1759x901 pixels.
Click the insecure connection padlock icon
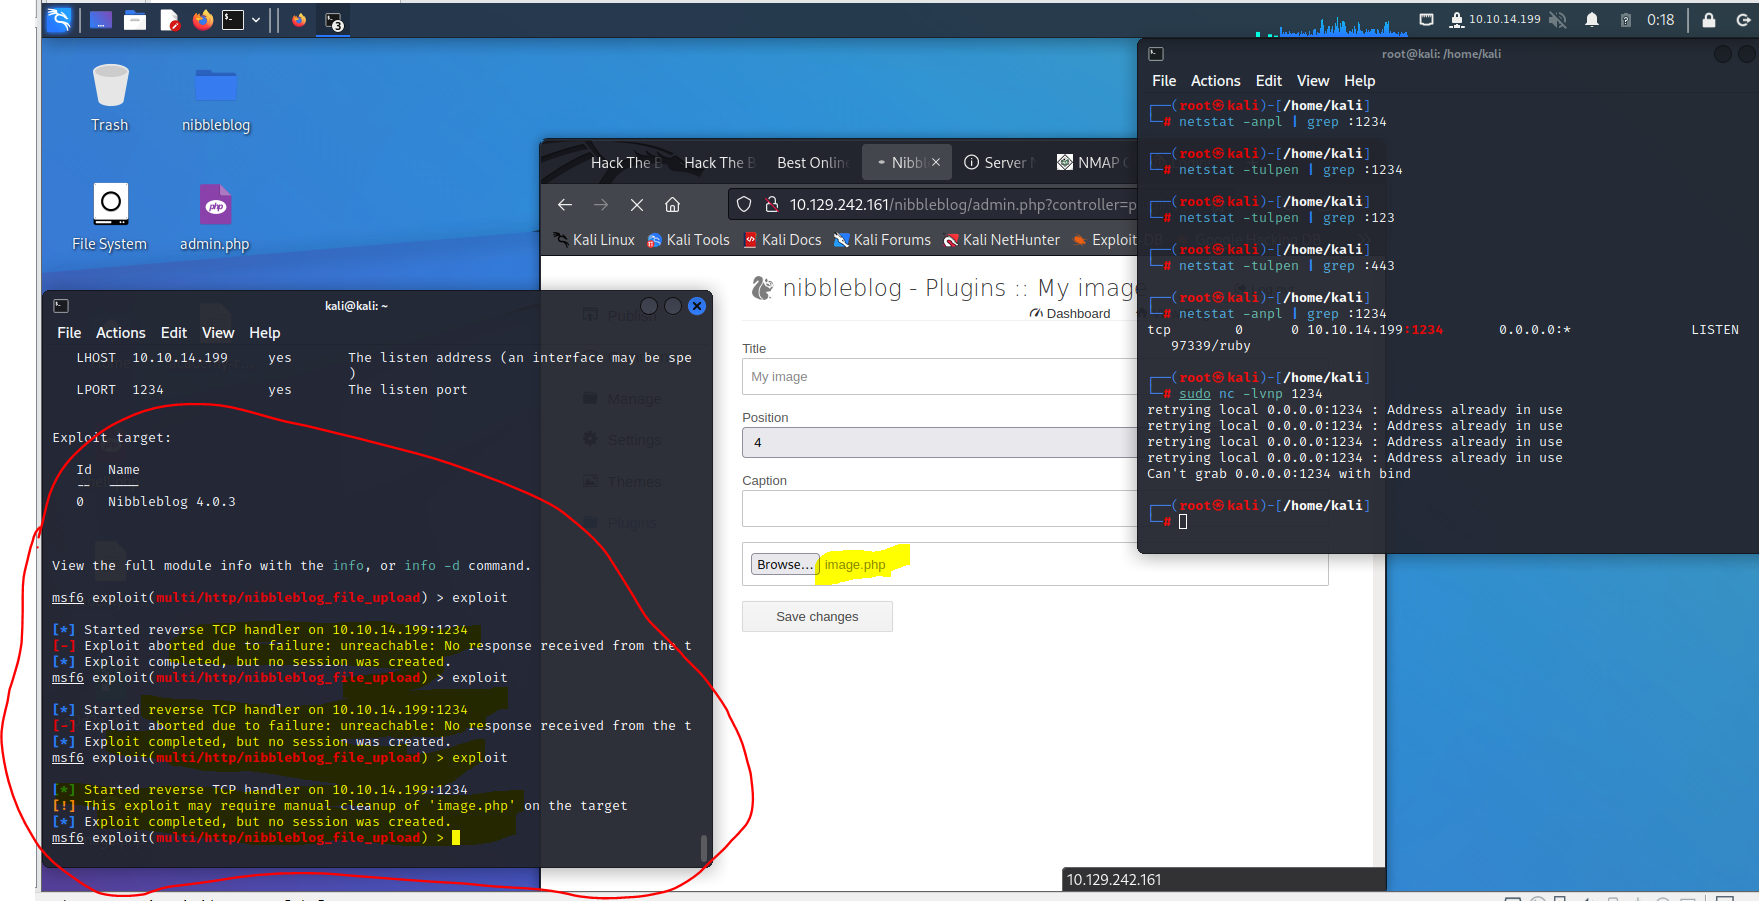coord(772,204)
